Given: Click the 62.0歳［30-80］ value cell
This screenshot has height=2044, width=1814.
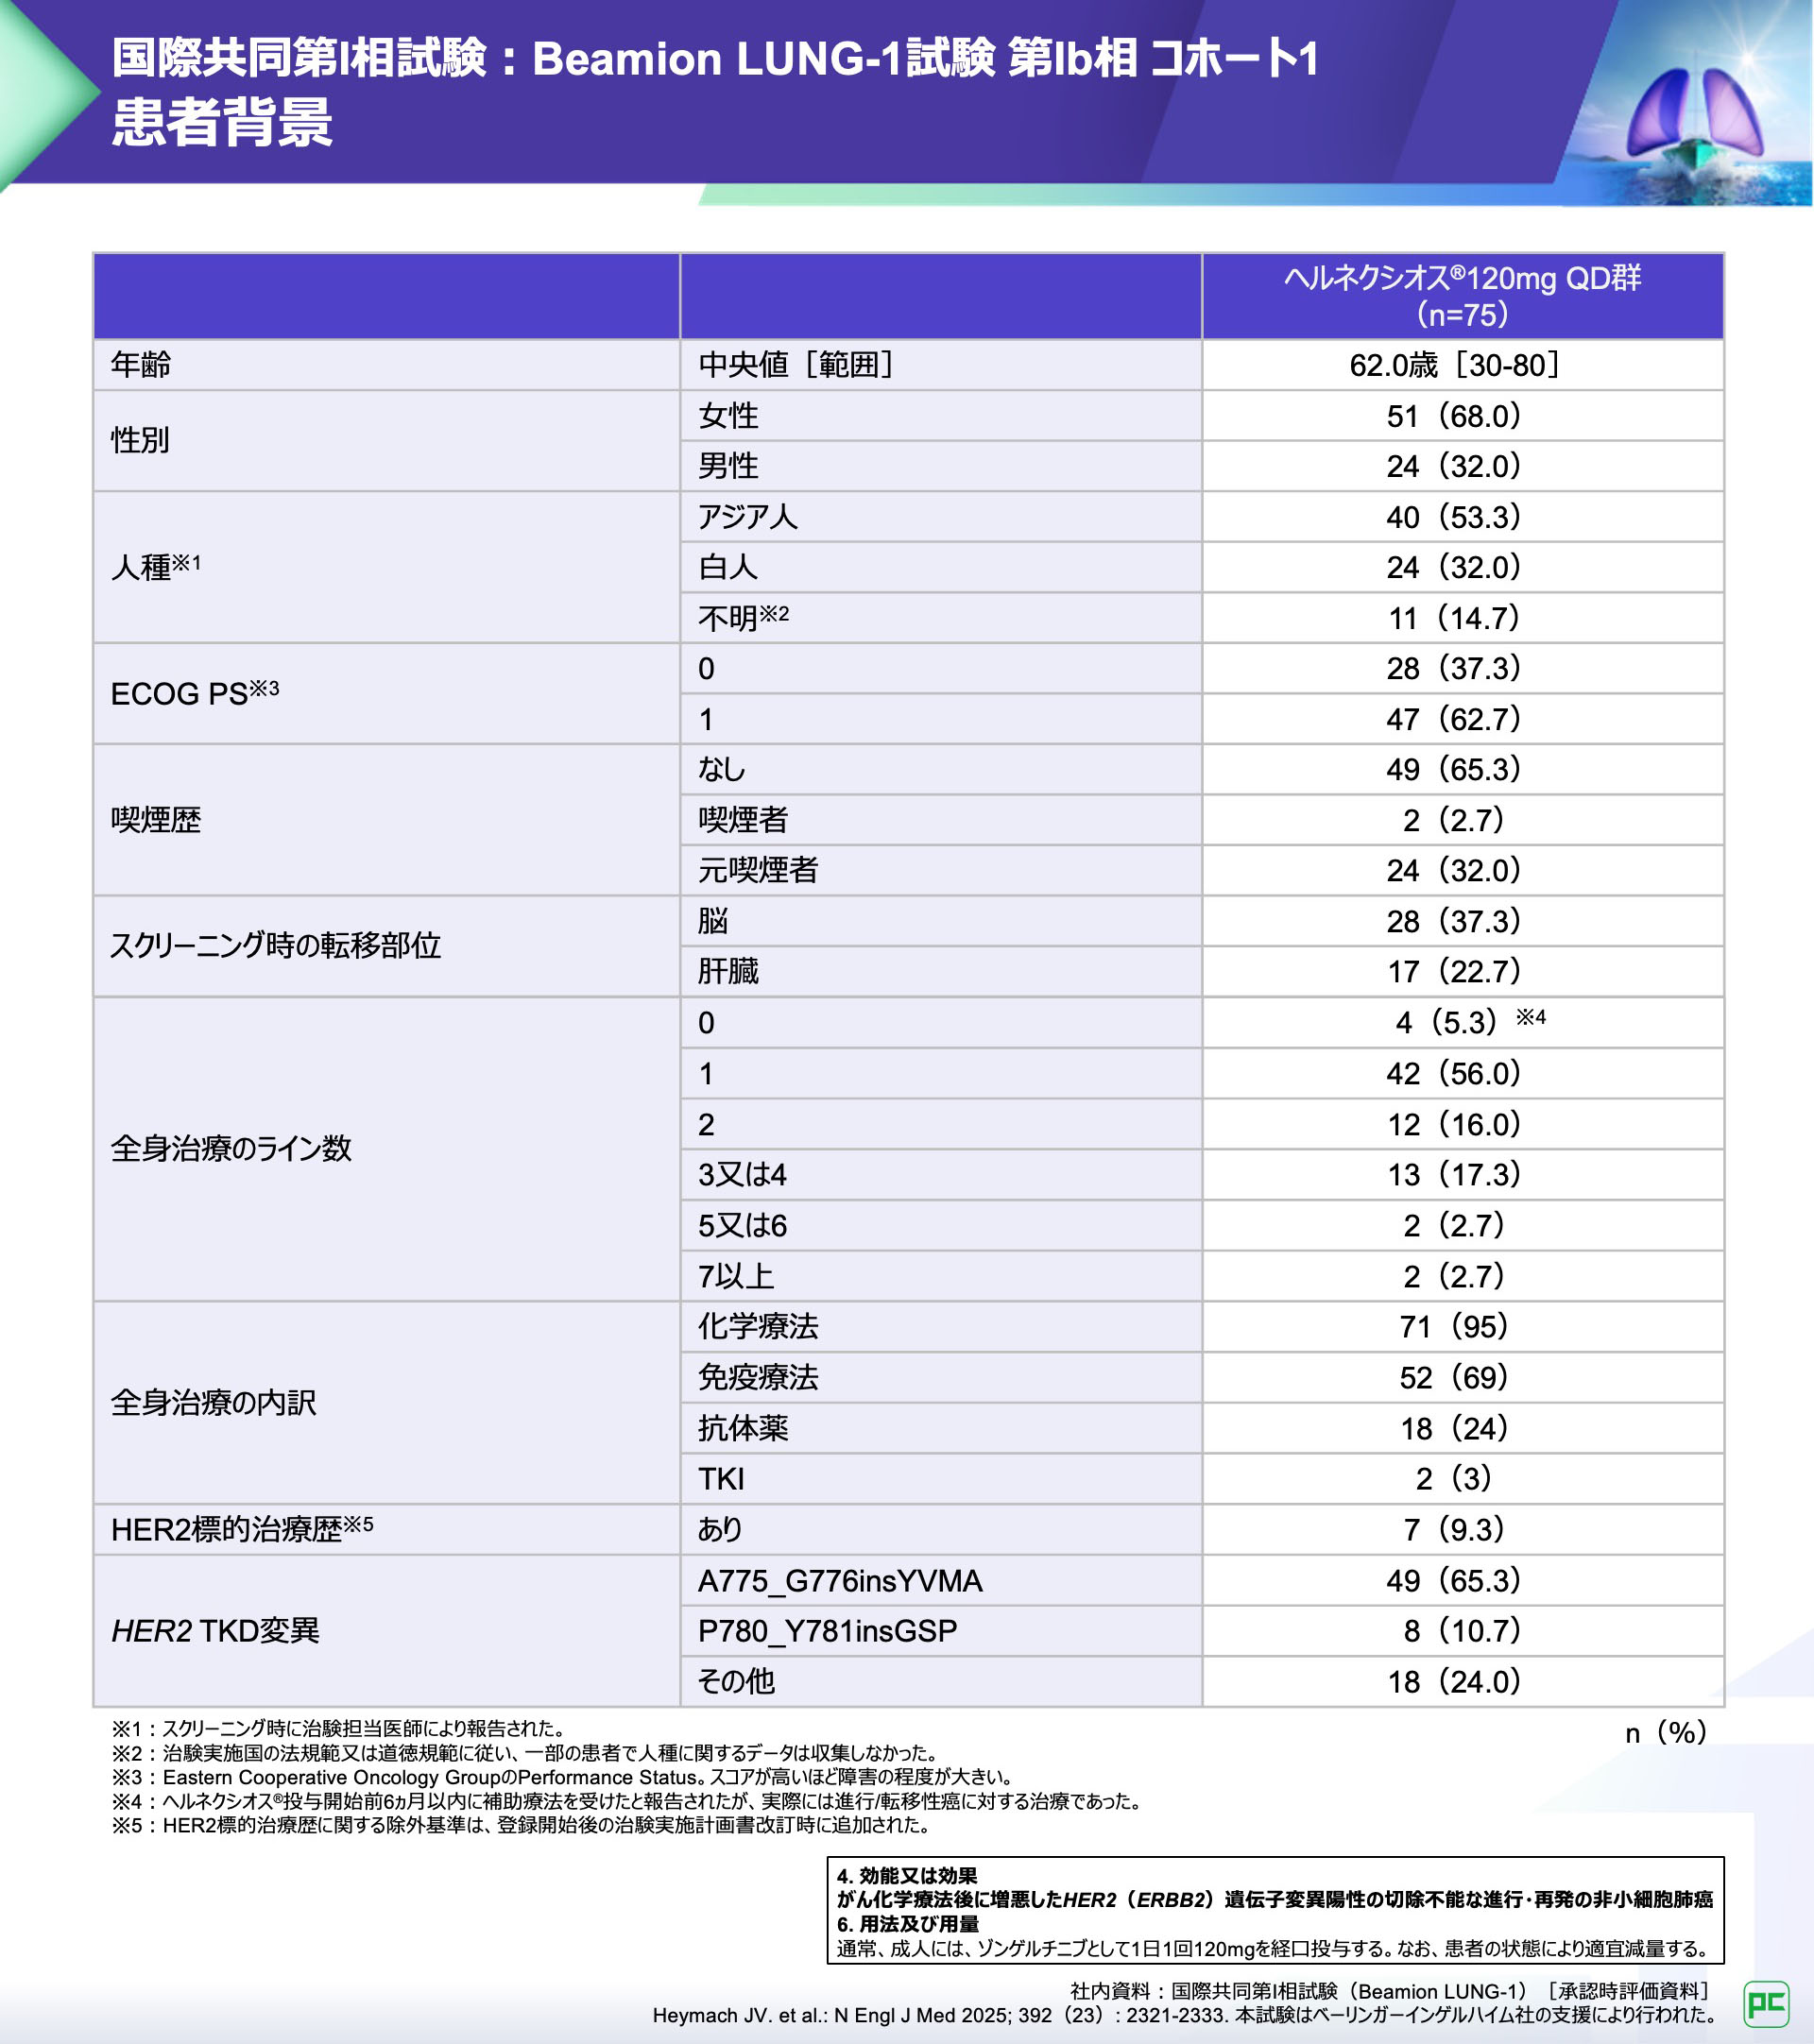Looking at the screenshot, I should (1453, 365).
